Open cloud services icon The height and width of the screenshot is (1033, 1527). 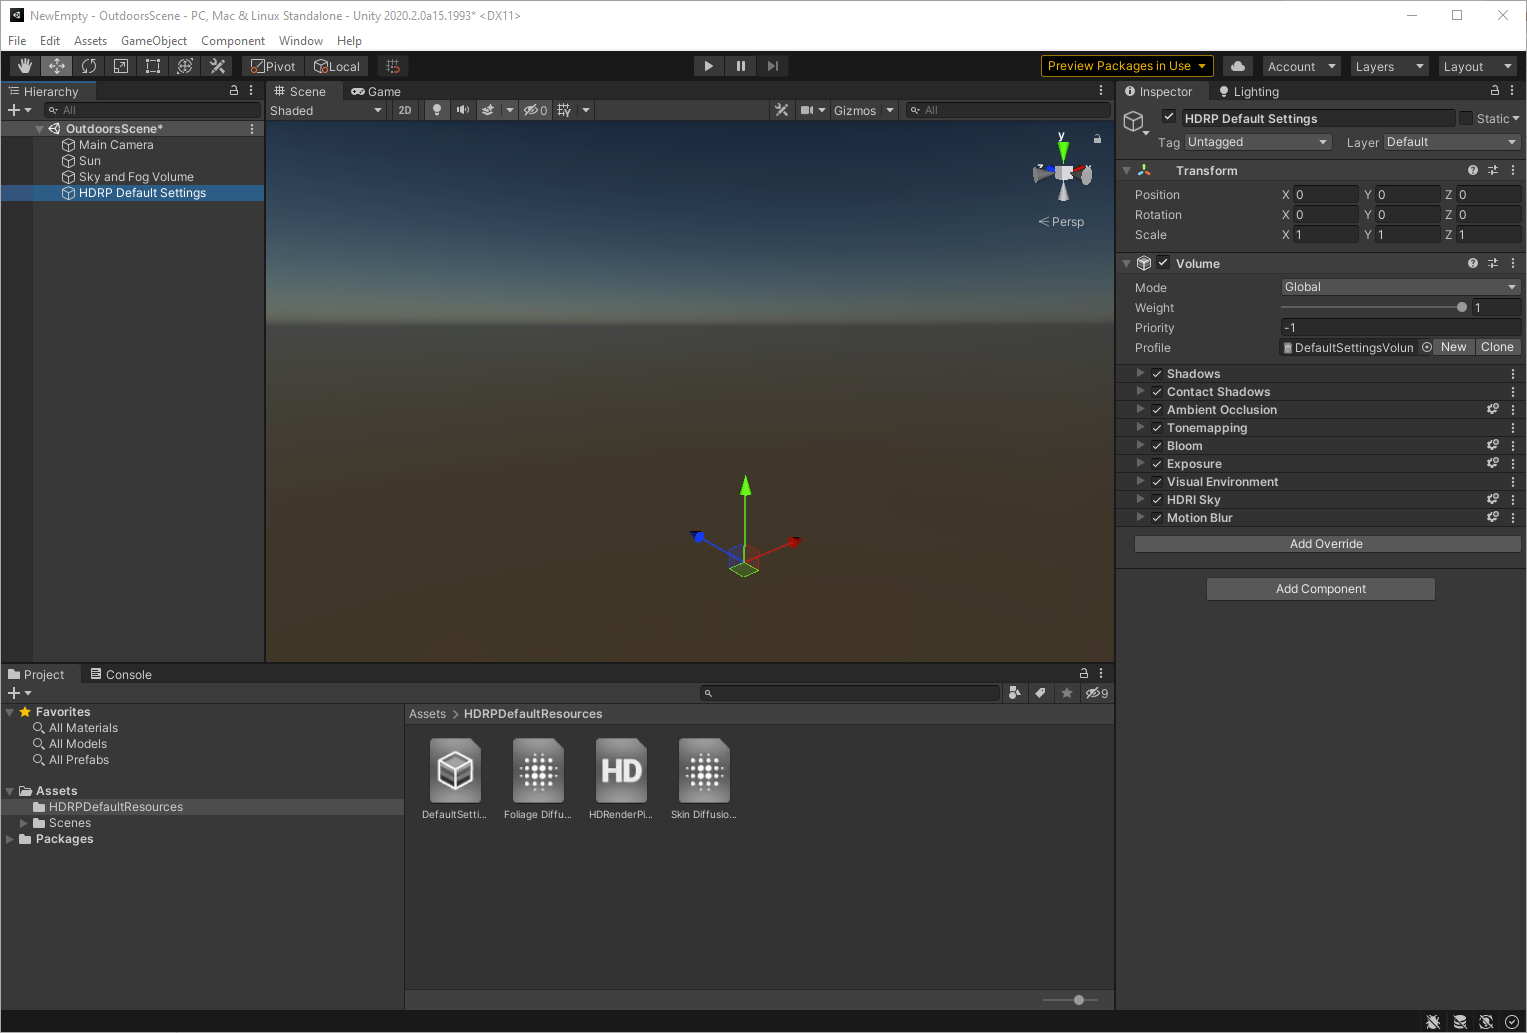tap(1238, 66)
